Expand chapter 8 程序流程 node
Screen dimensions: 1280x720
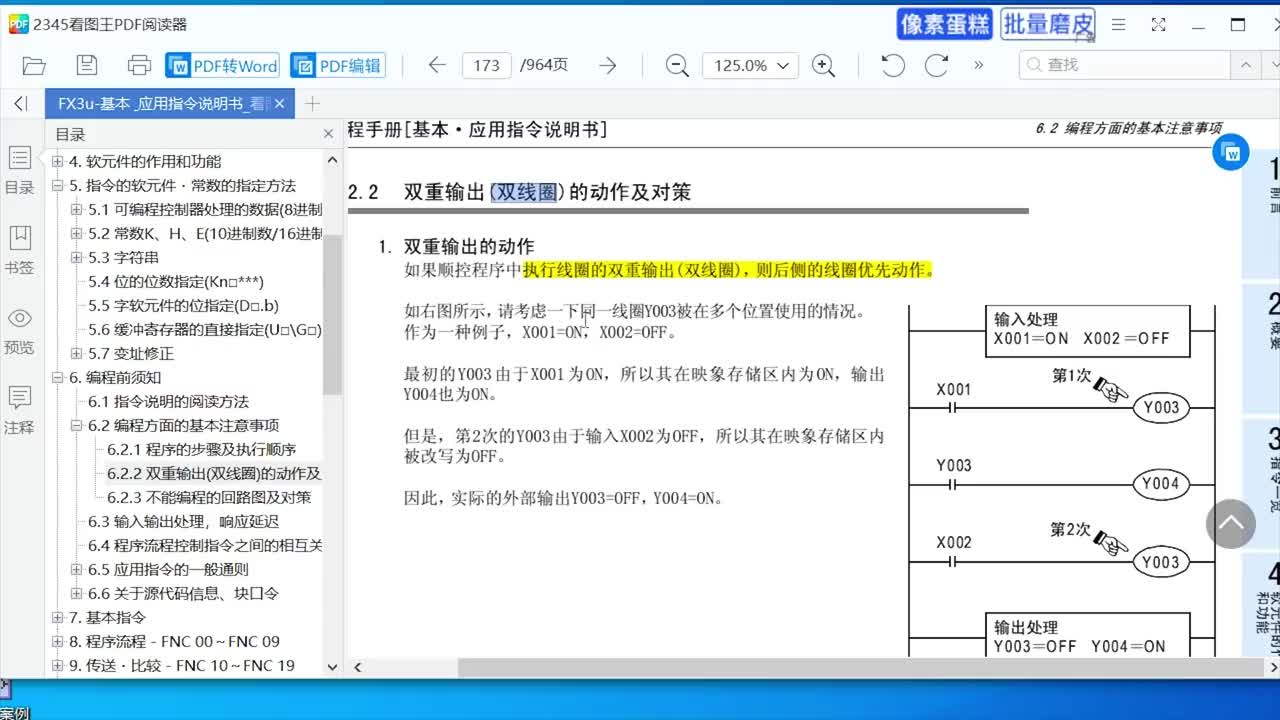pyautogui.click(x=58, y=642)
